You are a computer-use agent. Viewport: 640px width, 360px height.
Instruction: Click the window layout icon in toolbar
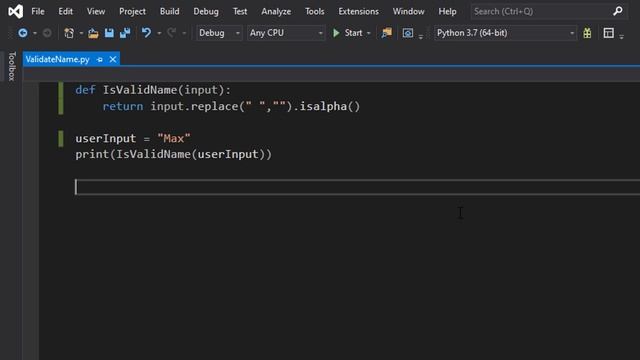pyautogui.click(x=609, y=33)
